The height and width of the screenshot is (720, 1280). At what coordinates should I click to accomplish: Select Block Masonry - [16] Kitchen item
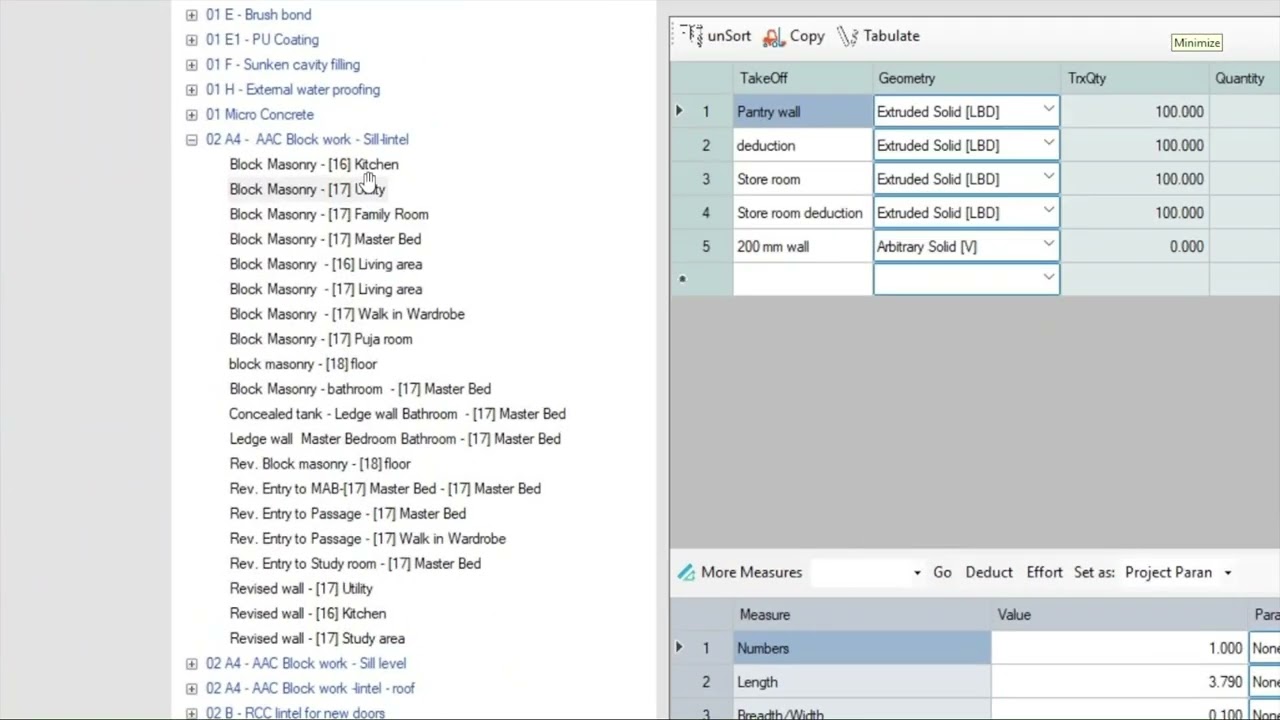[x=314, y=164]
